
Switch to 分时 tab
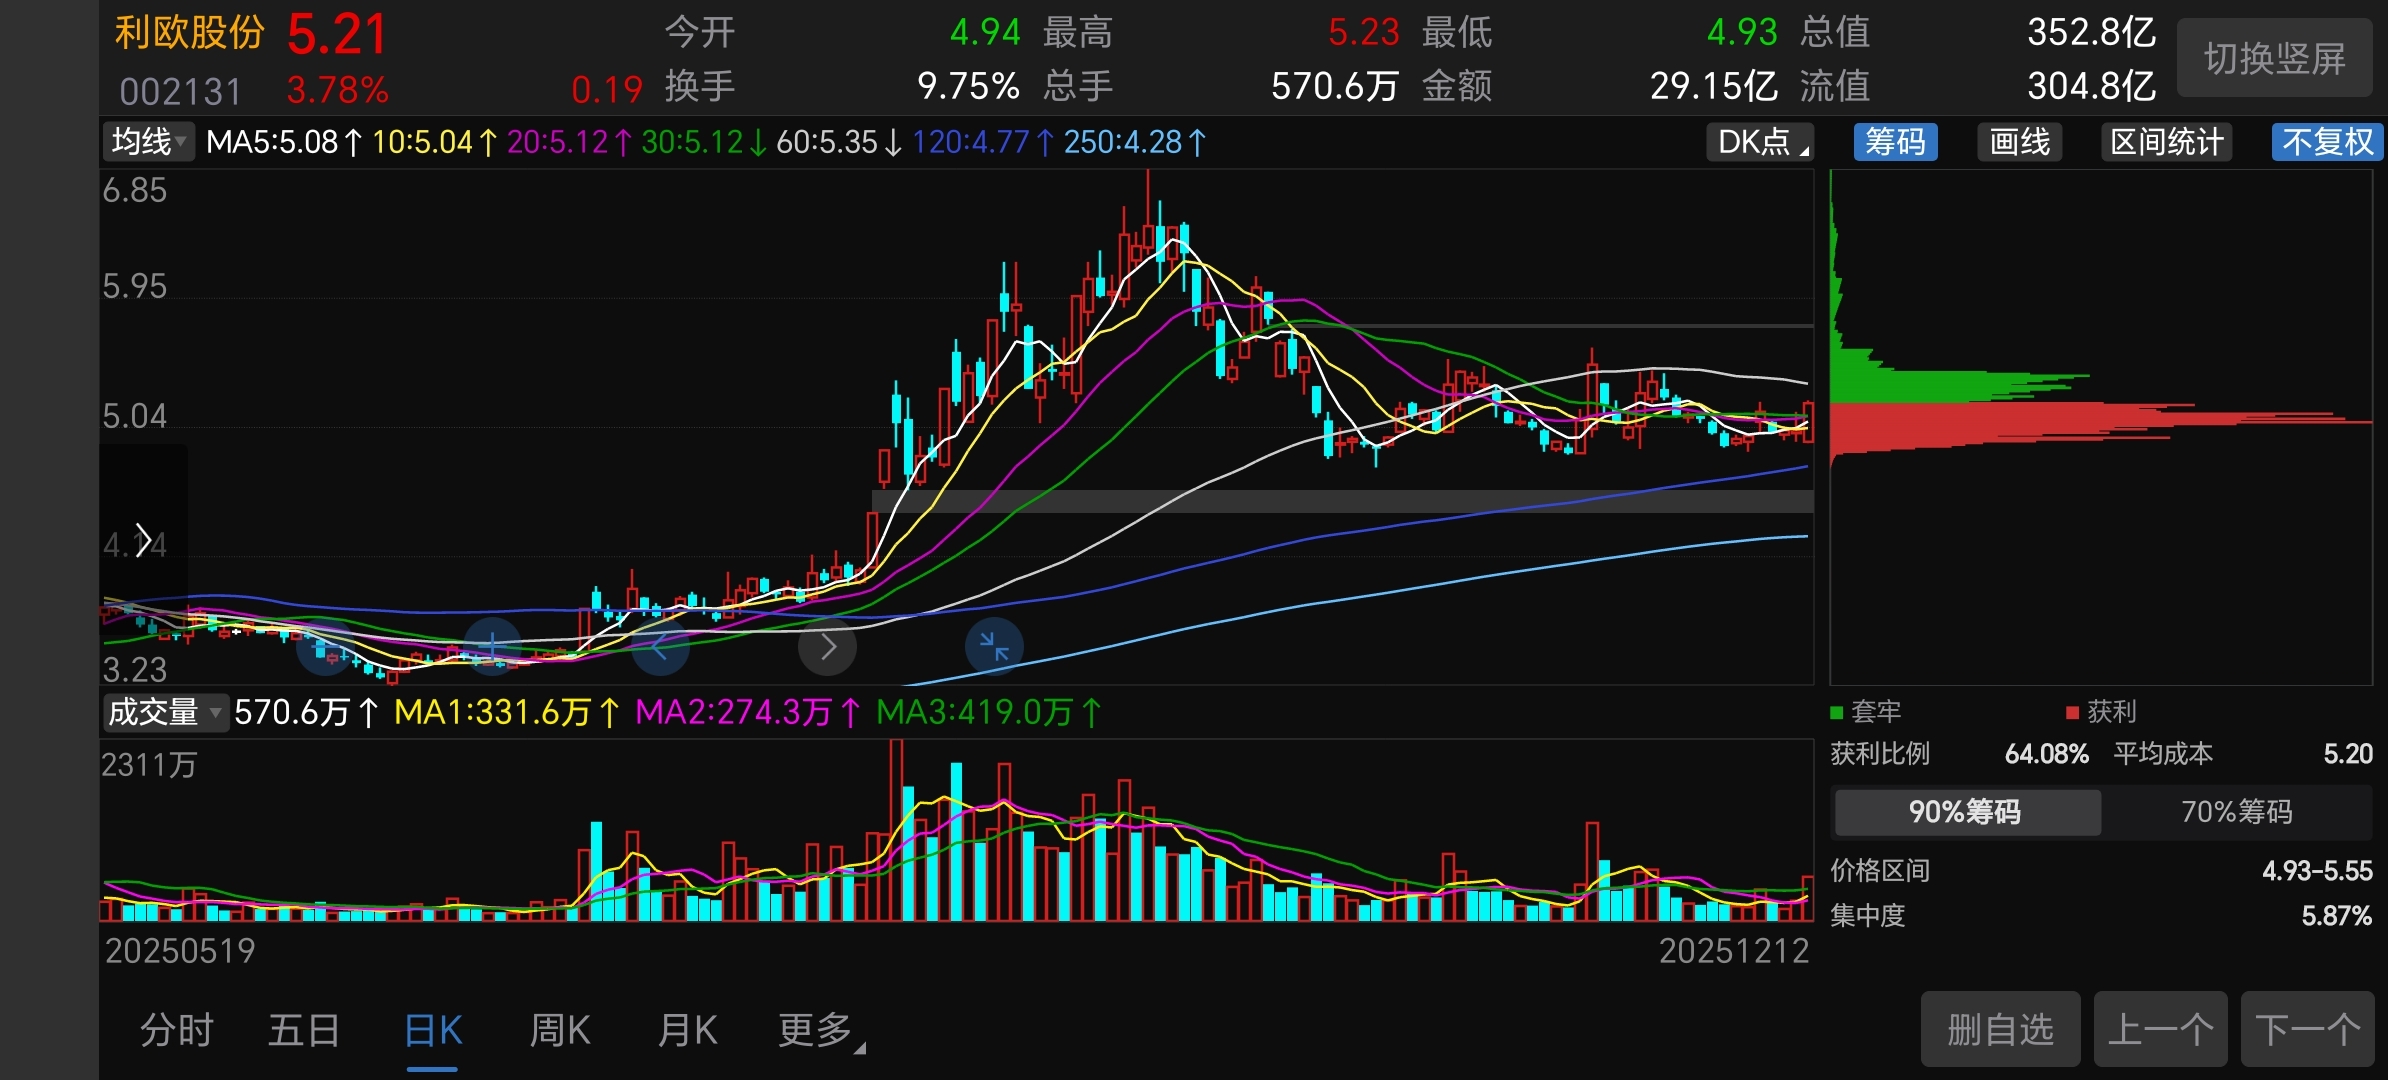pyautogui.click(x=176, y=1030)
